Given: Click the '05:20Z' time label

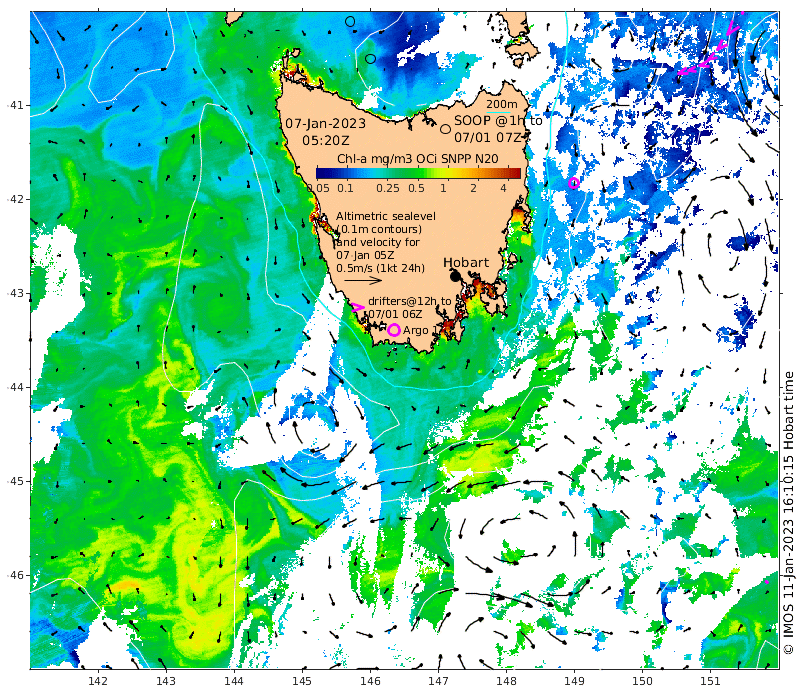Looking at the screenshot, I should click(326, 140).
